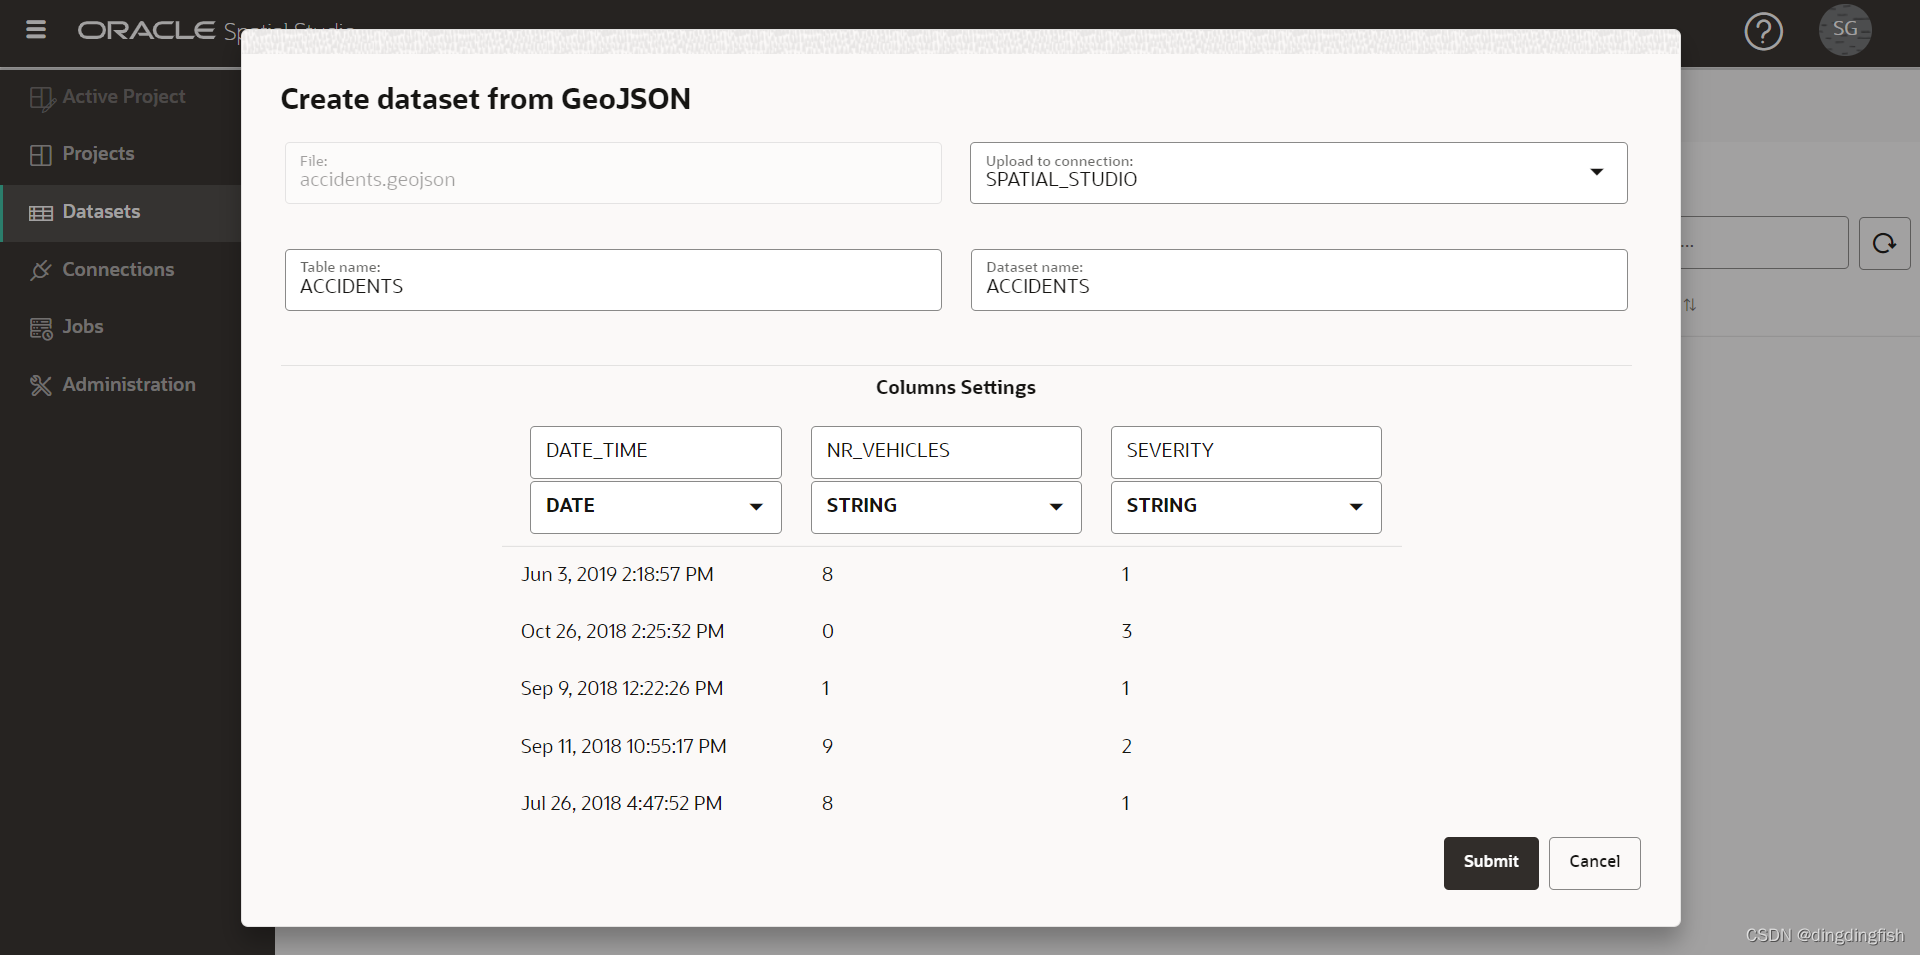The height and width of the screenshot is (955, 1920).
Task: Click the 'Jun 3, 2019 2:18:57 PM' cell
Action: coord(617,575)
